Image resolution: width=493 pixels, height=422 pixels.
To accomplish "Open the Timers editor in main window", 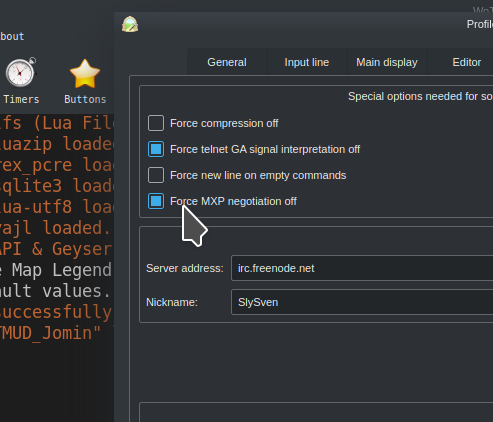I will (21, 82).
